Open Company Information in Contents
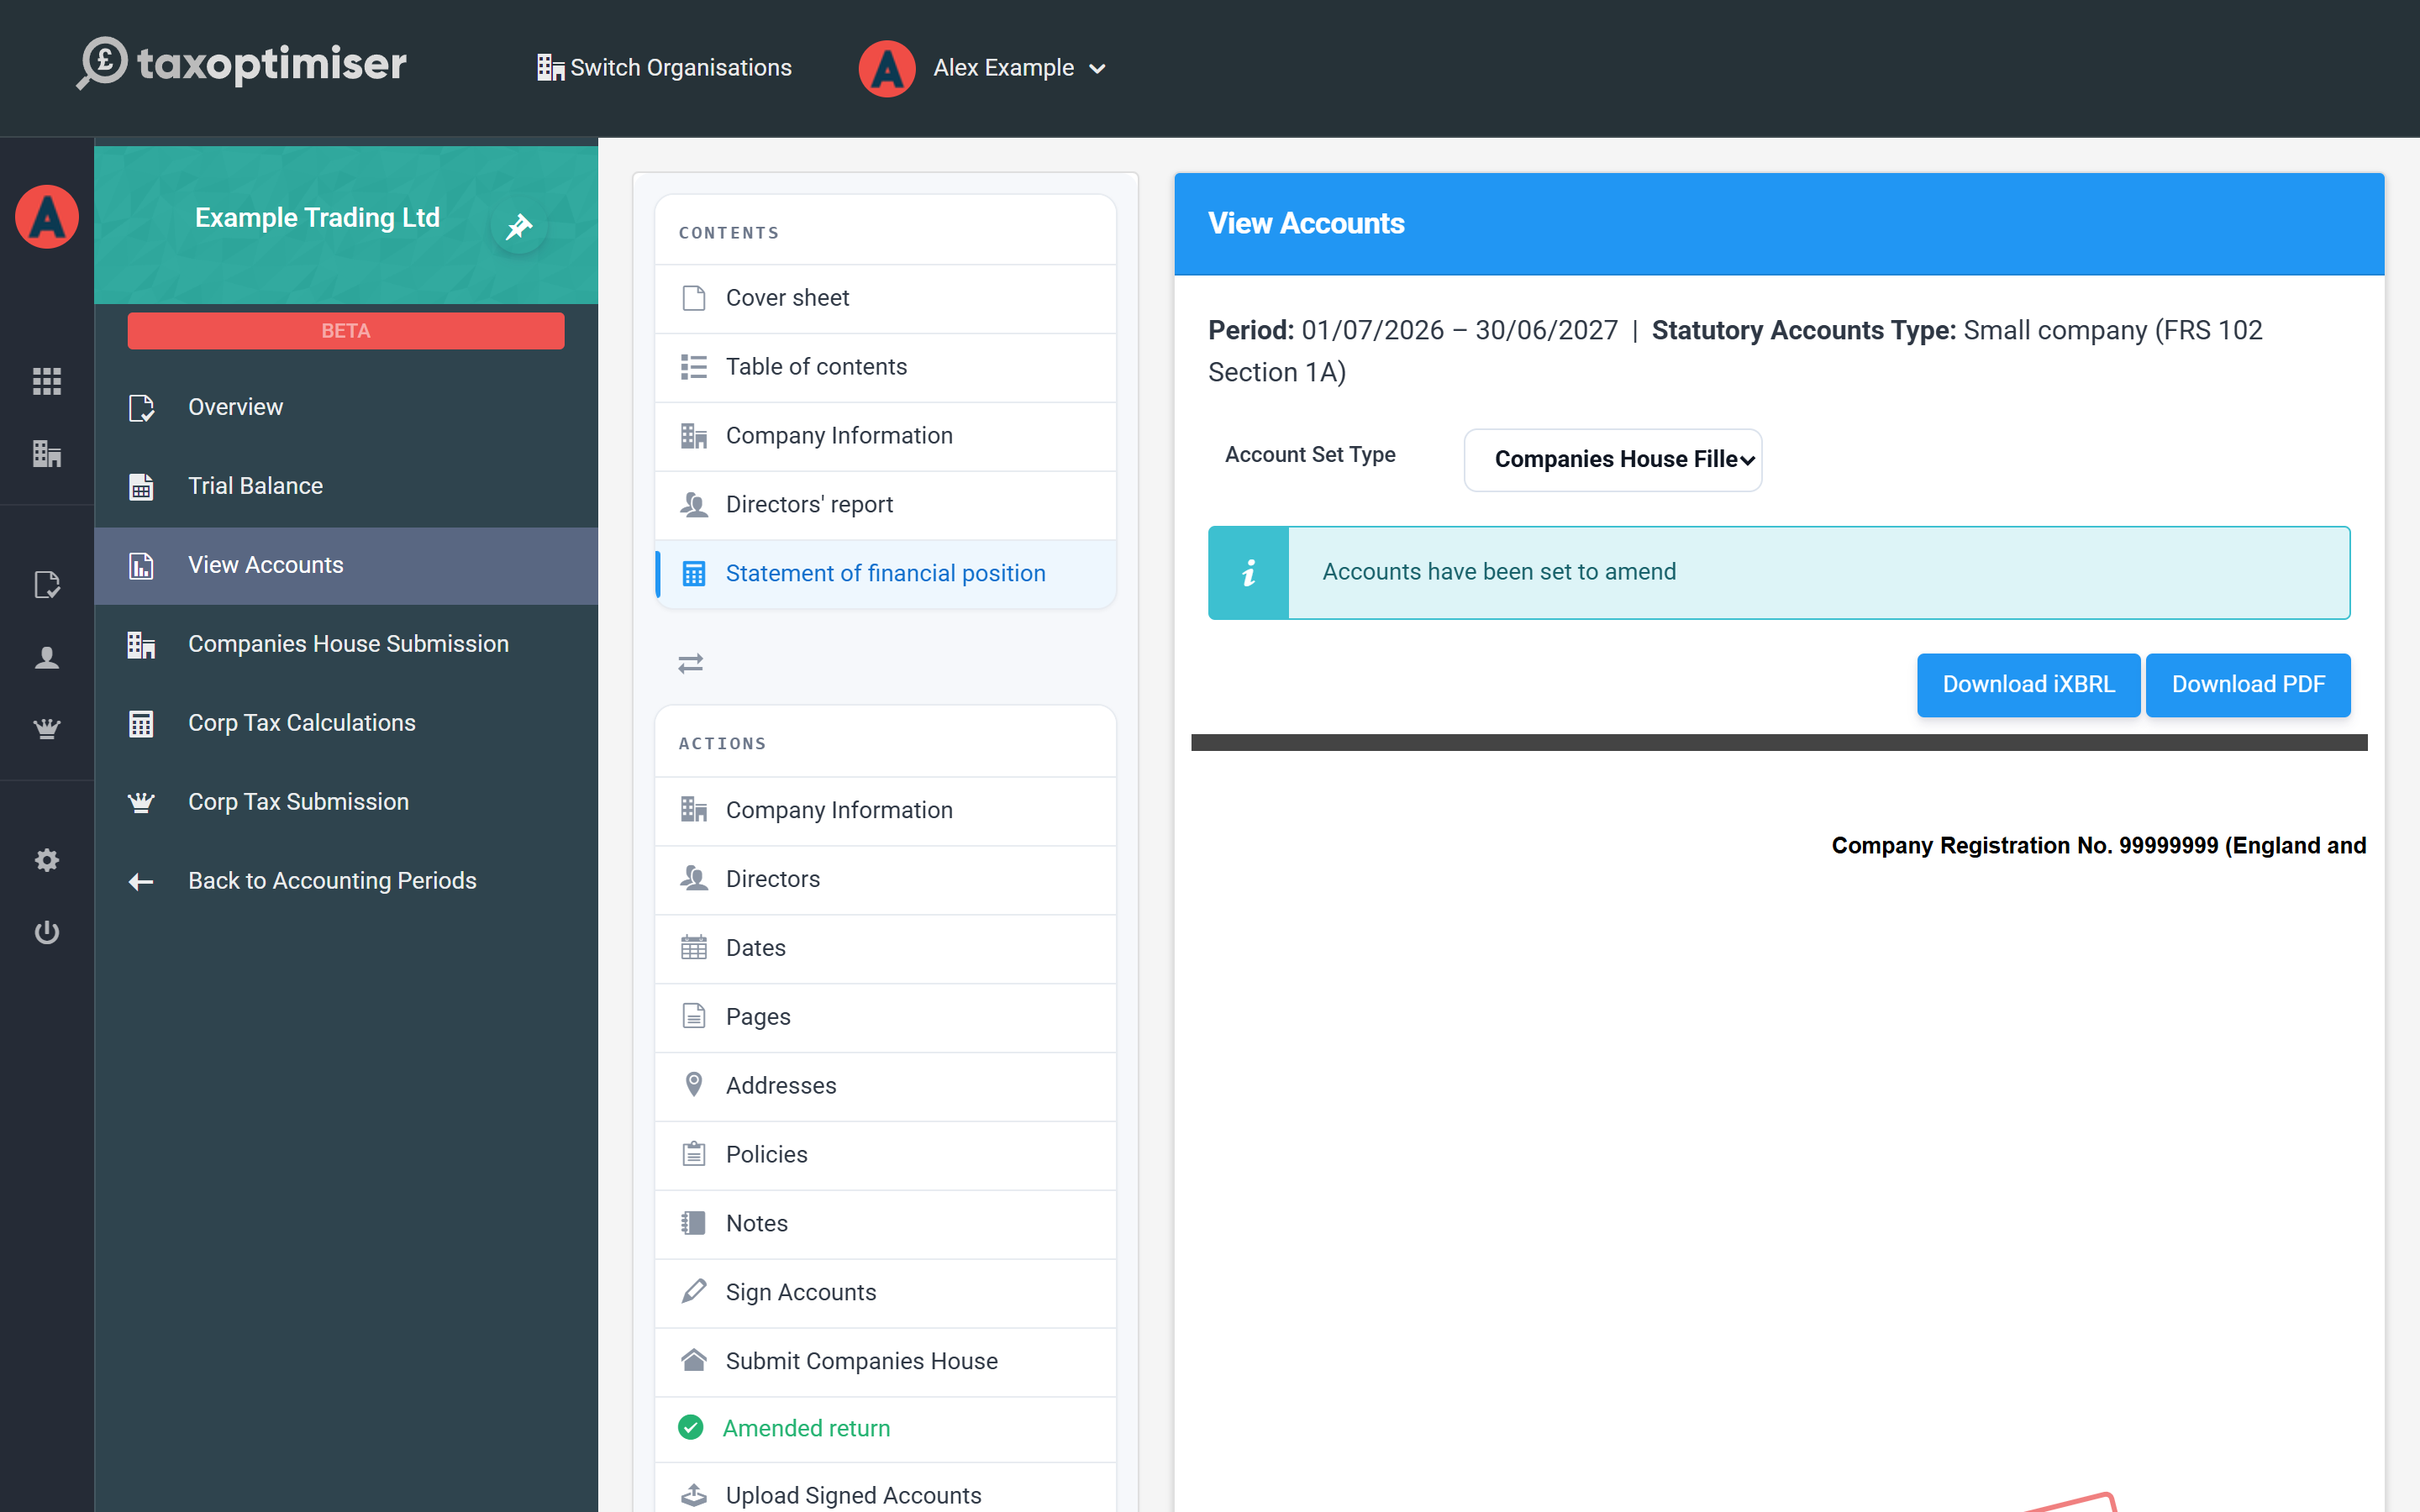This screenshot has height=1512, width=2420. [x=885, y=436]
